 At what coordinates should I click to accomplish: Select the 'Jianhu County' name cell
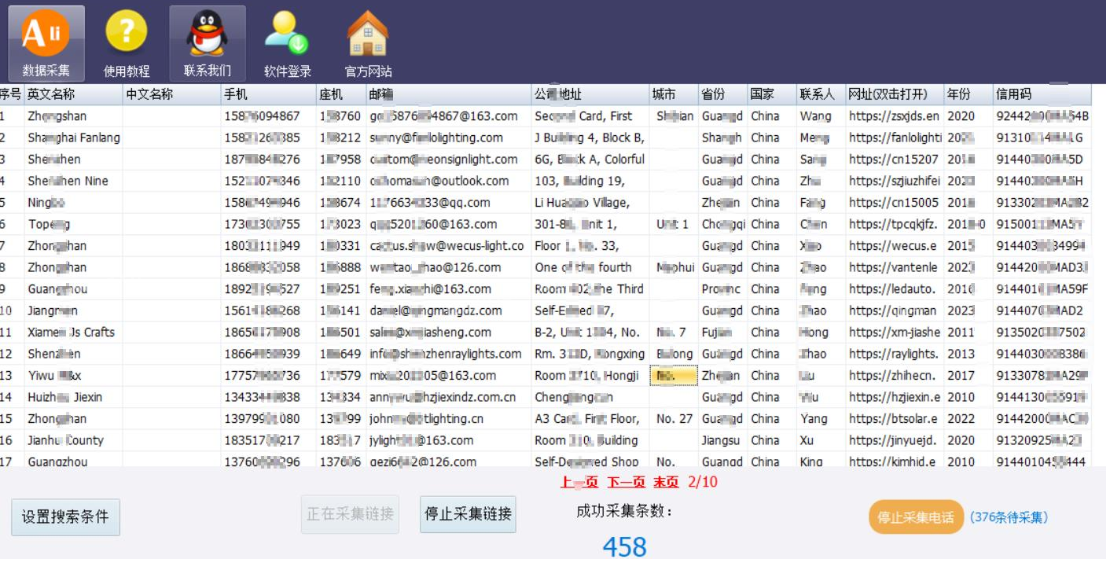(73, 440)
